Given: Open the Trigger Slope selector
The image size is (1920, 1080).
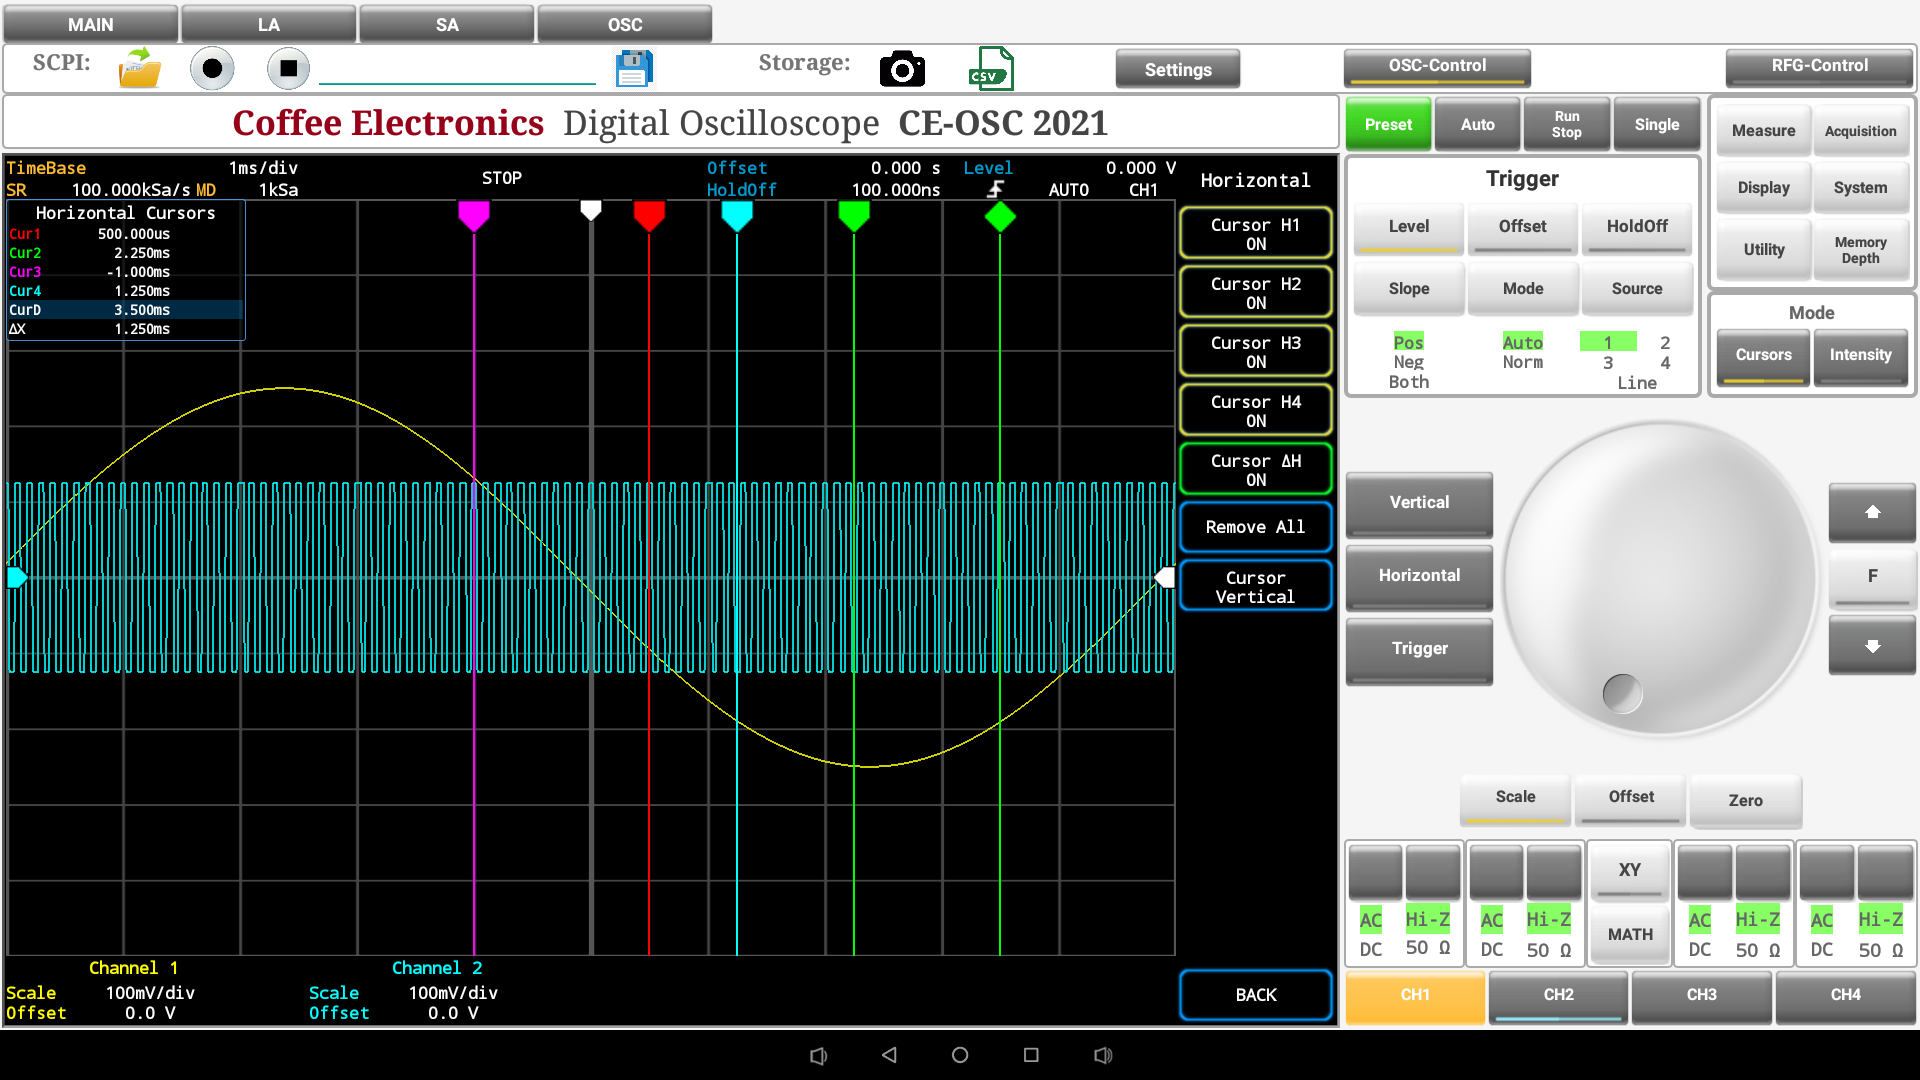Looking at the screenshot, I should point(1408,288).
